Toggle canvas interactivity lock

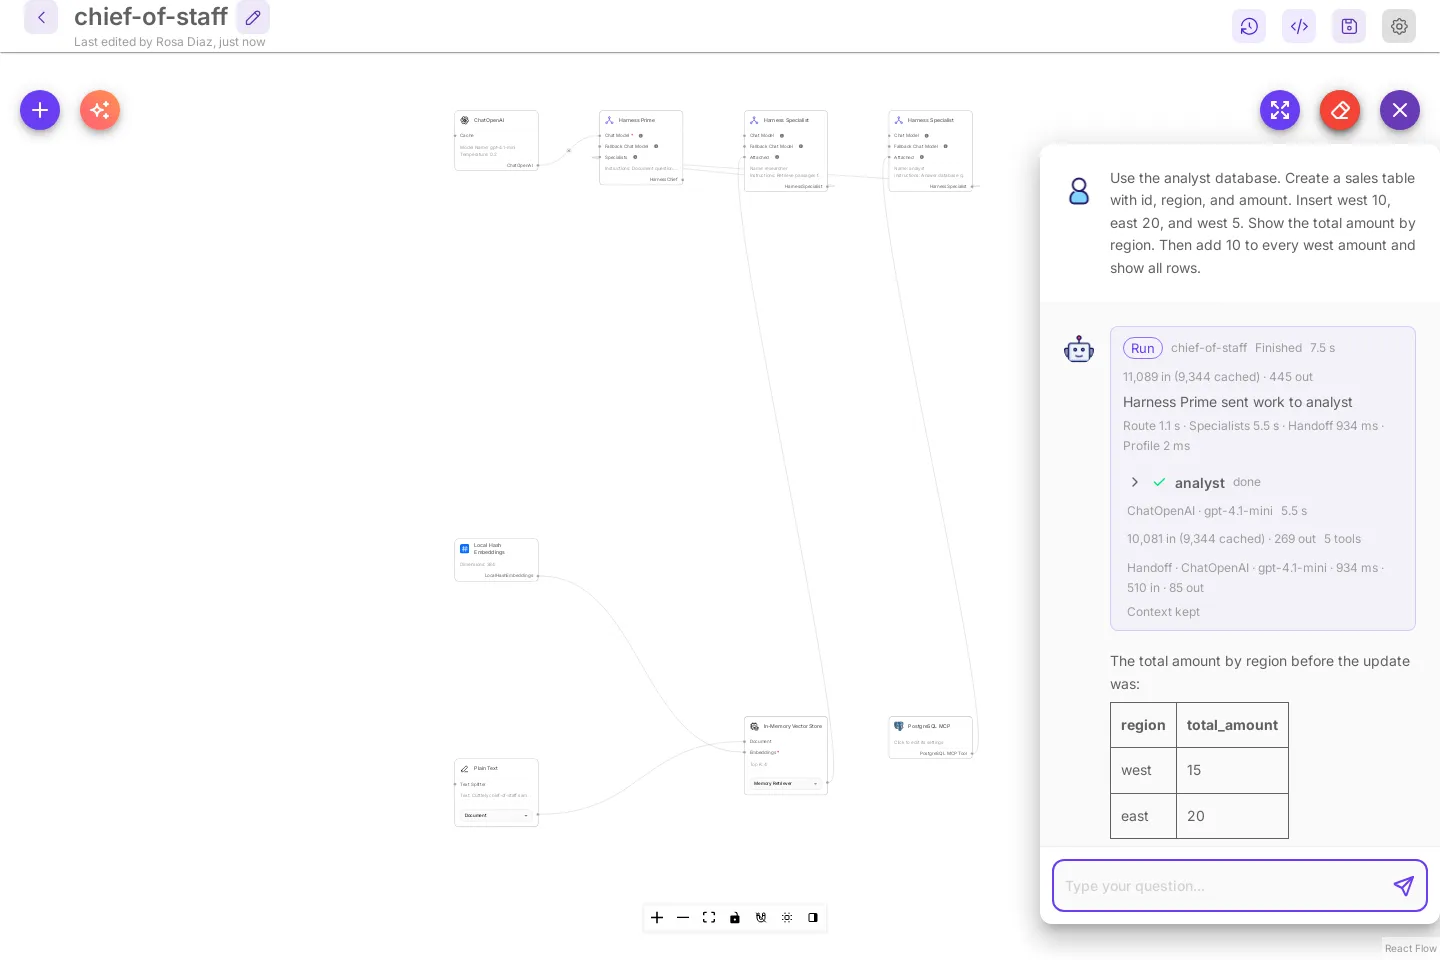tap(735, 917)
